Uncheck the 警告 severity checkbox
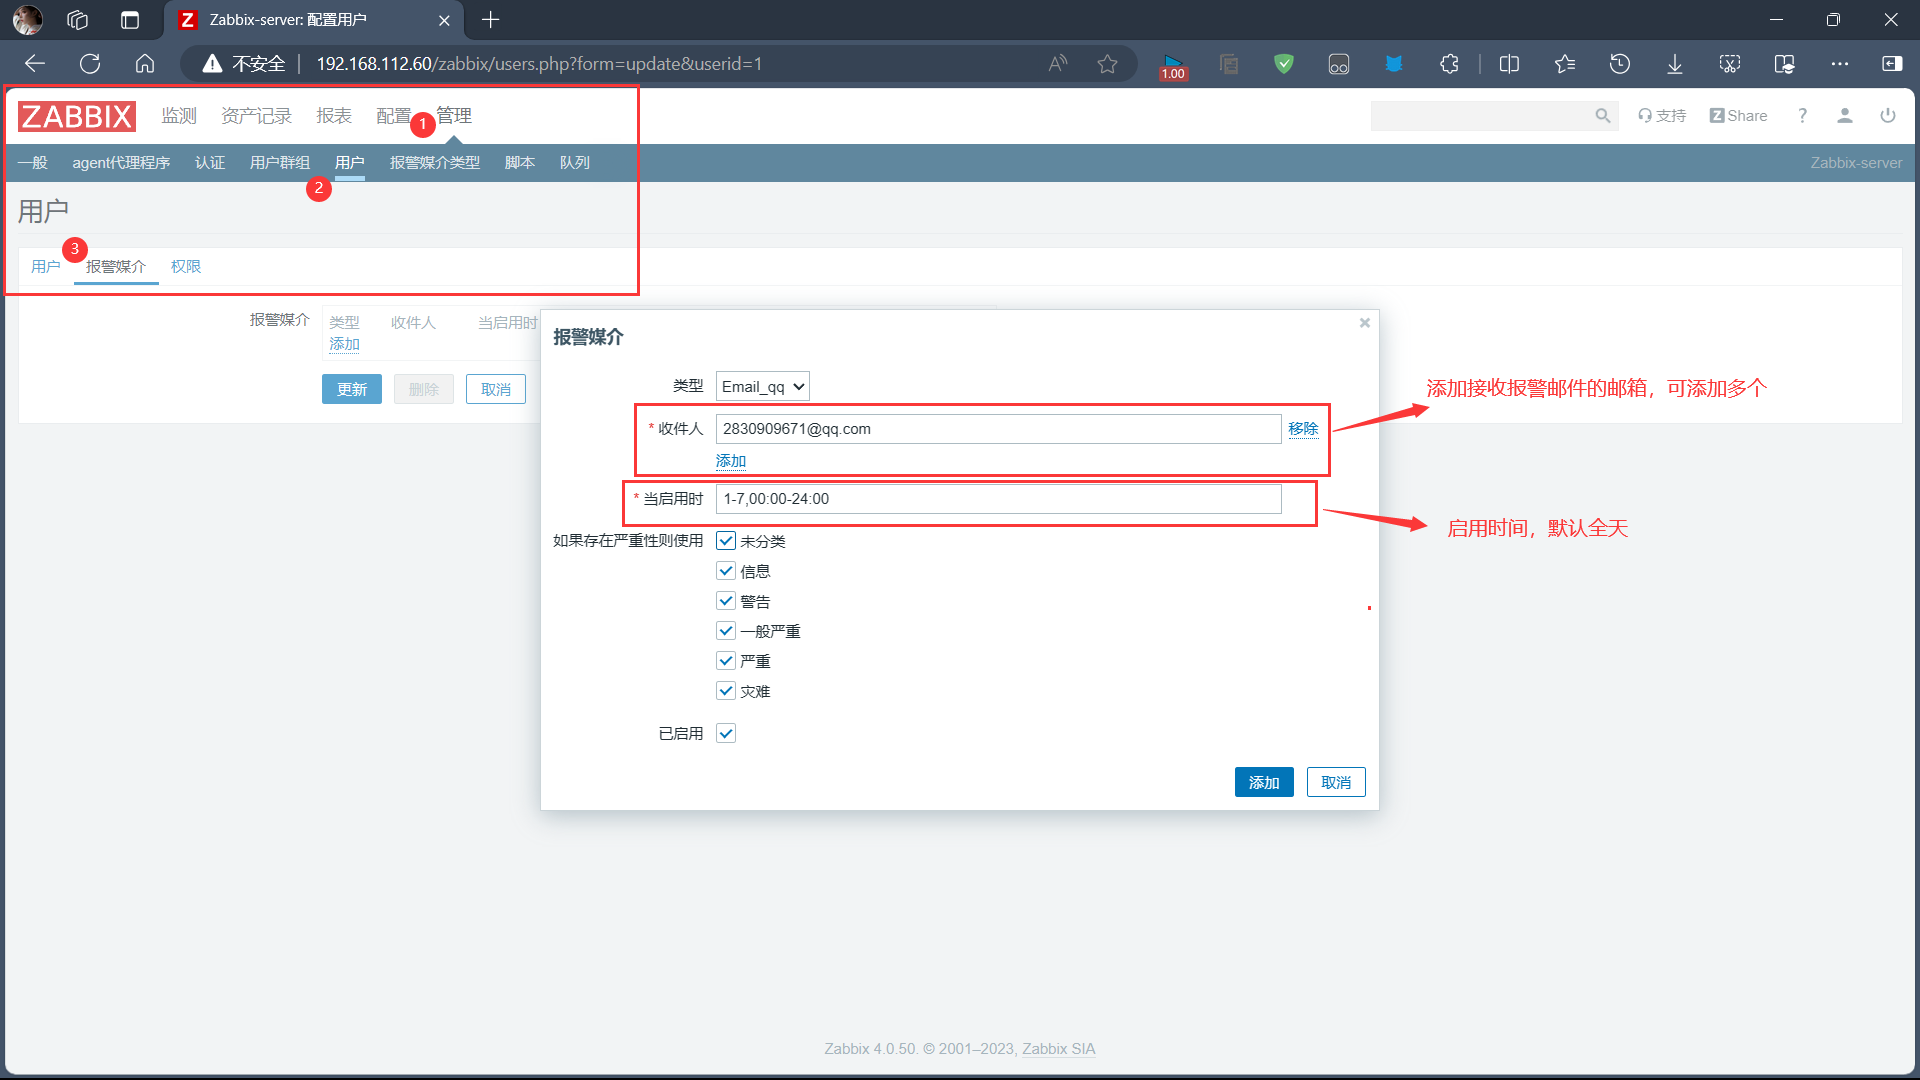 pyautogui.click(x=726, y=601)
